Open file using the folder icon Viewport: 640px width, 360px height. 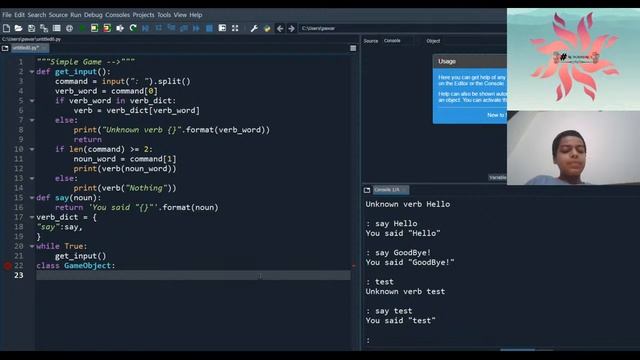click(x=18, y=28)
